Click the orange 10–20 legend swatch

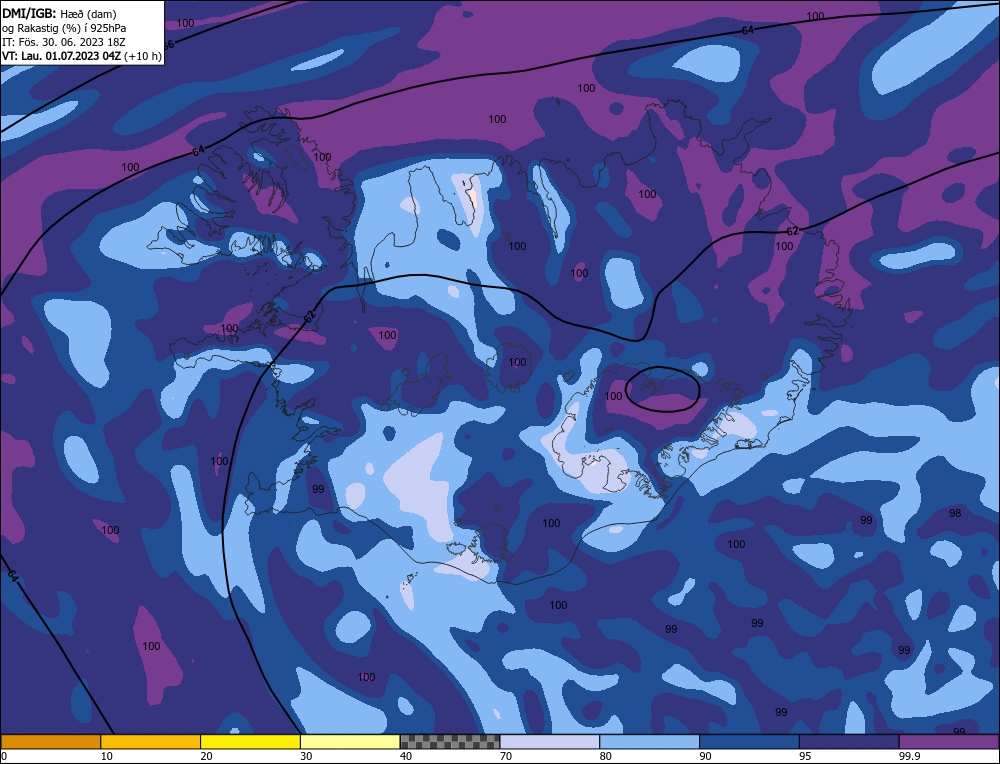click(151, 741)
